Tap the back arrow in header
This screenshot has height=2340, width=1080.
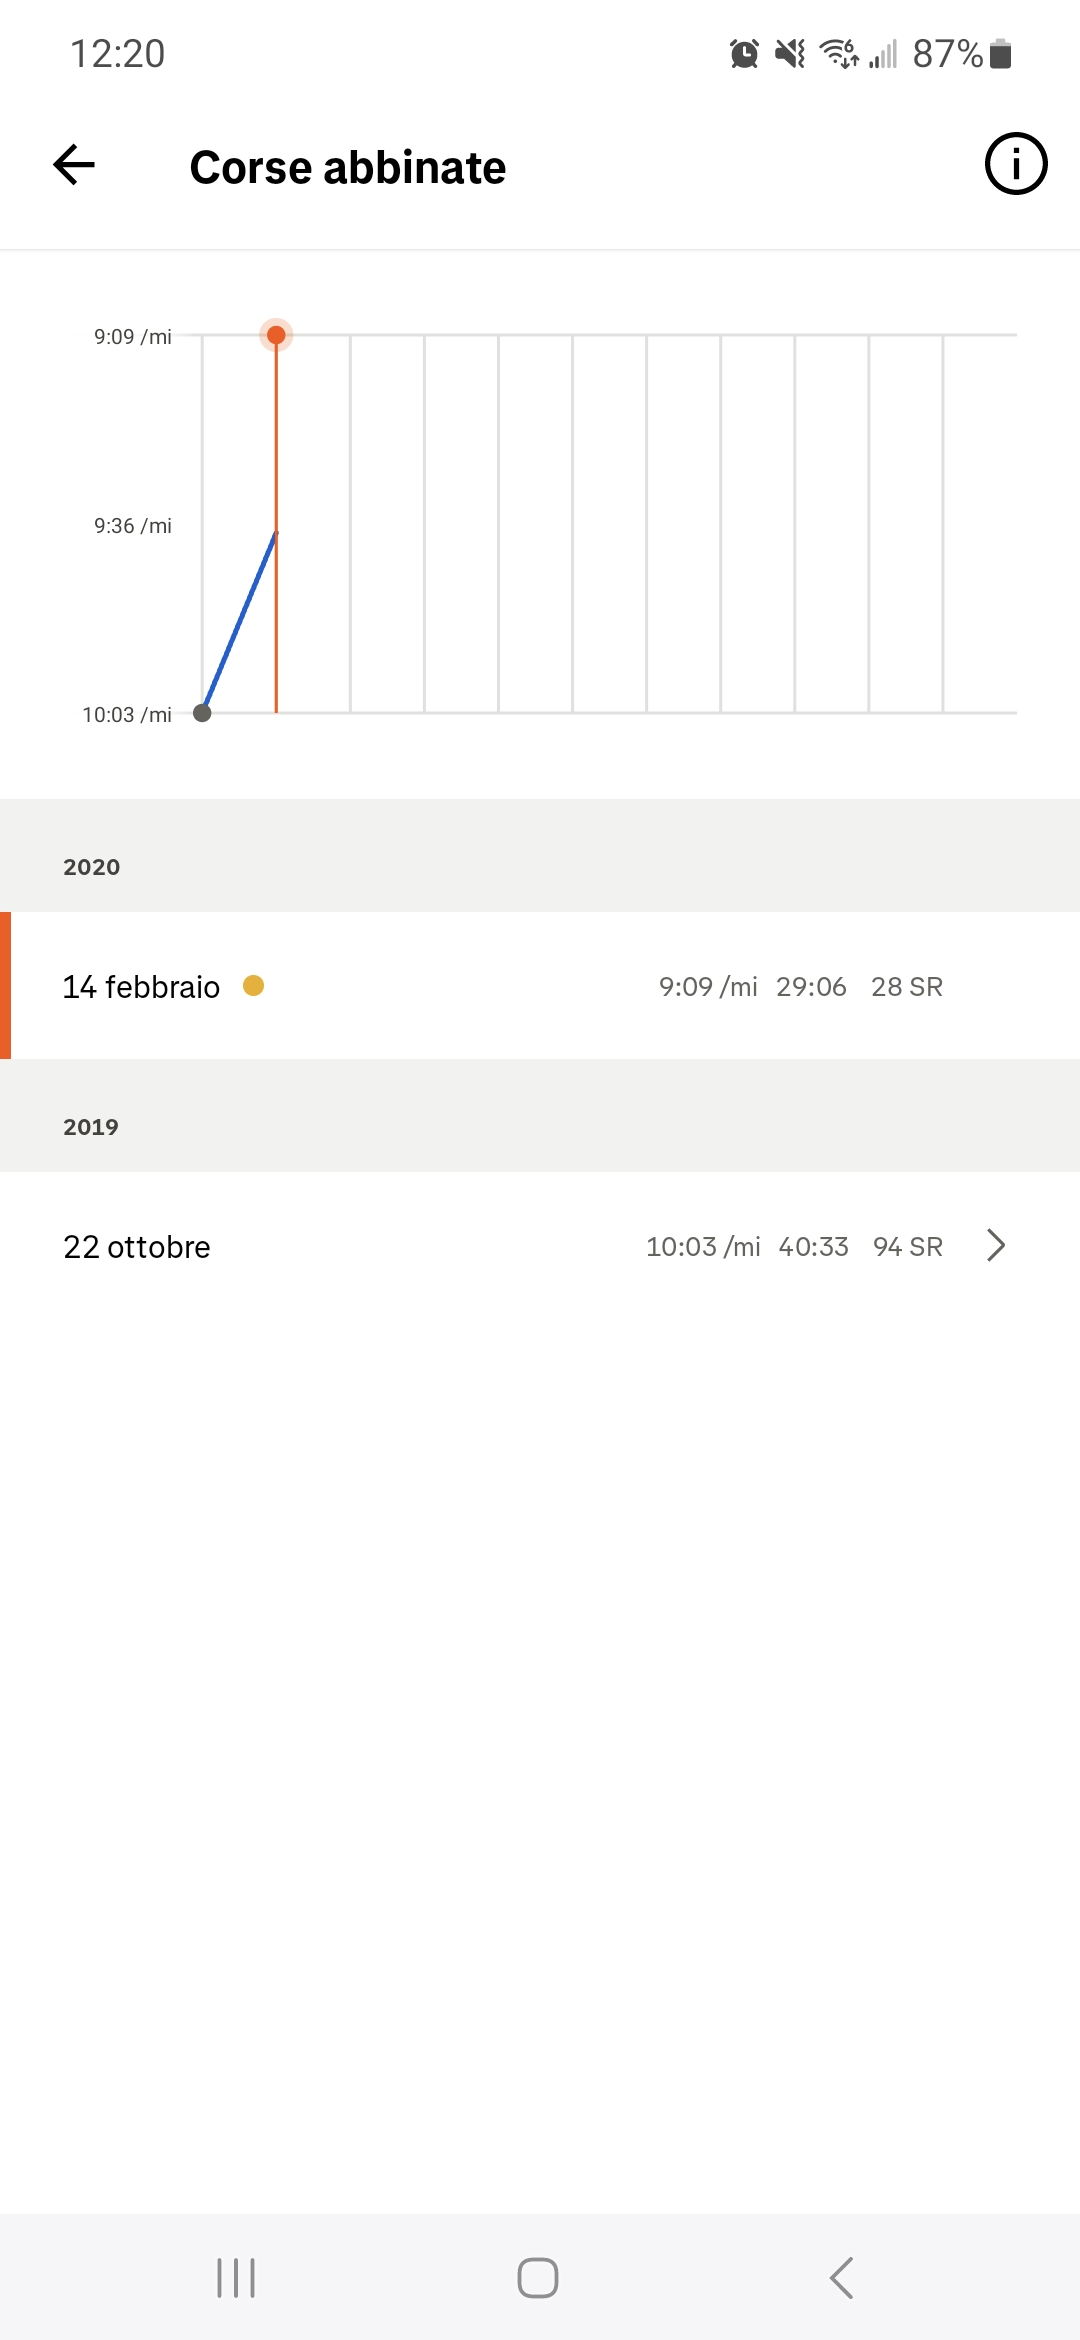(74, 165)
